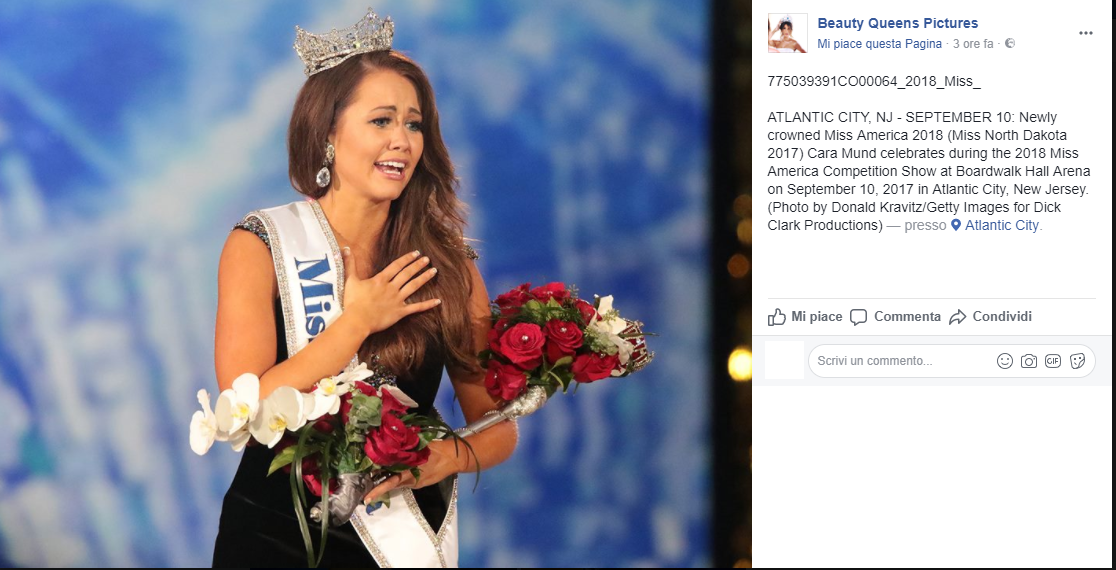This screenshot has height=570, width=1116.
Task: Attach a photo using the camera icon
Action: (1028, 361)
